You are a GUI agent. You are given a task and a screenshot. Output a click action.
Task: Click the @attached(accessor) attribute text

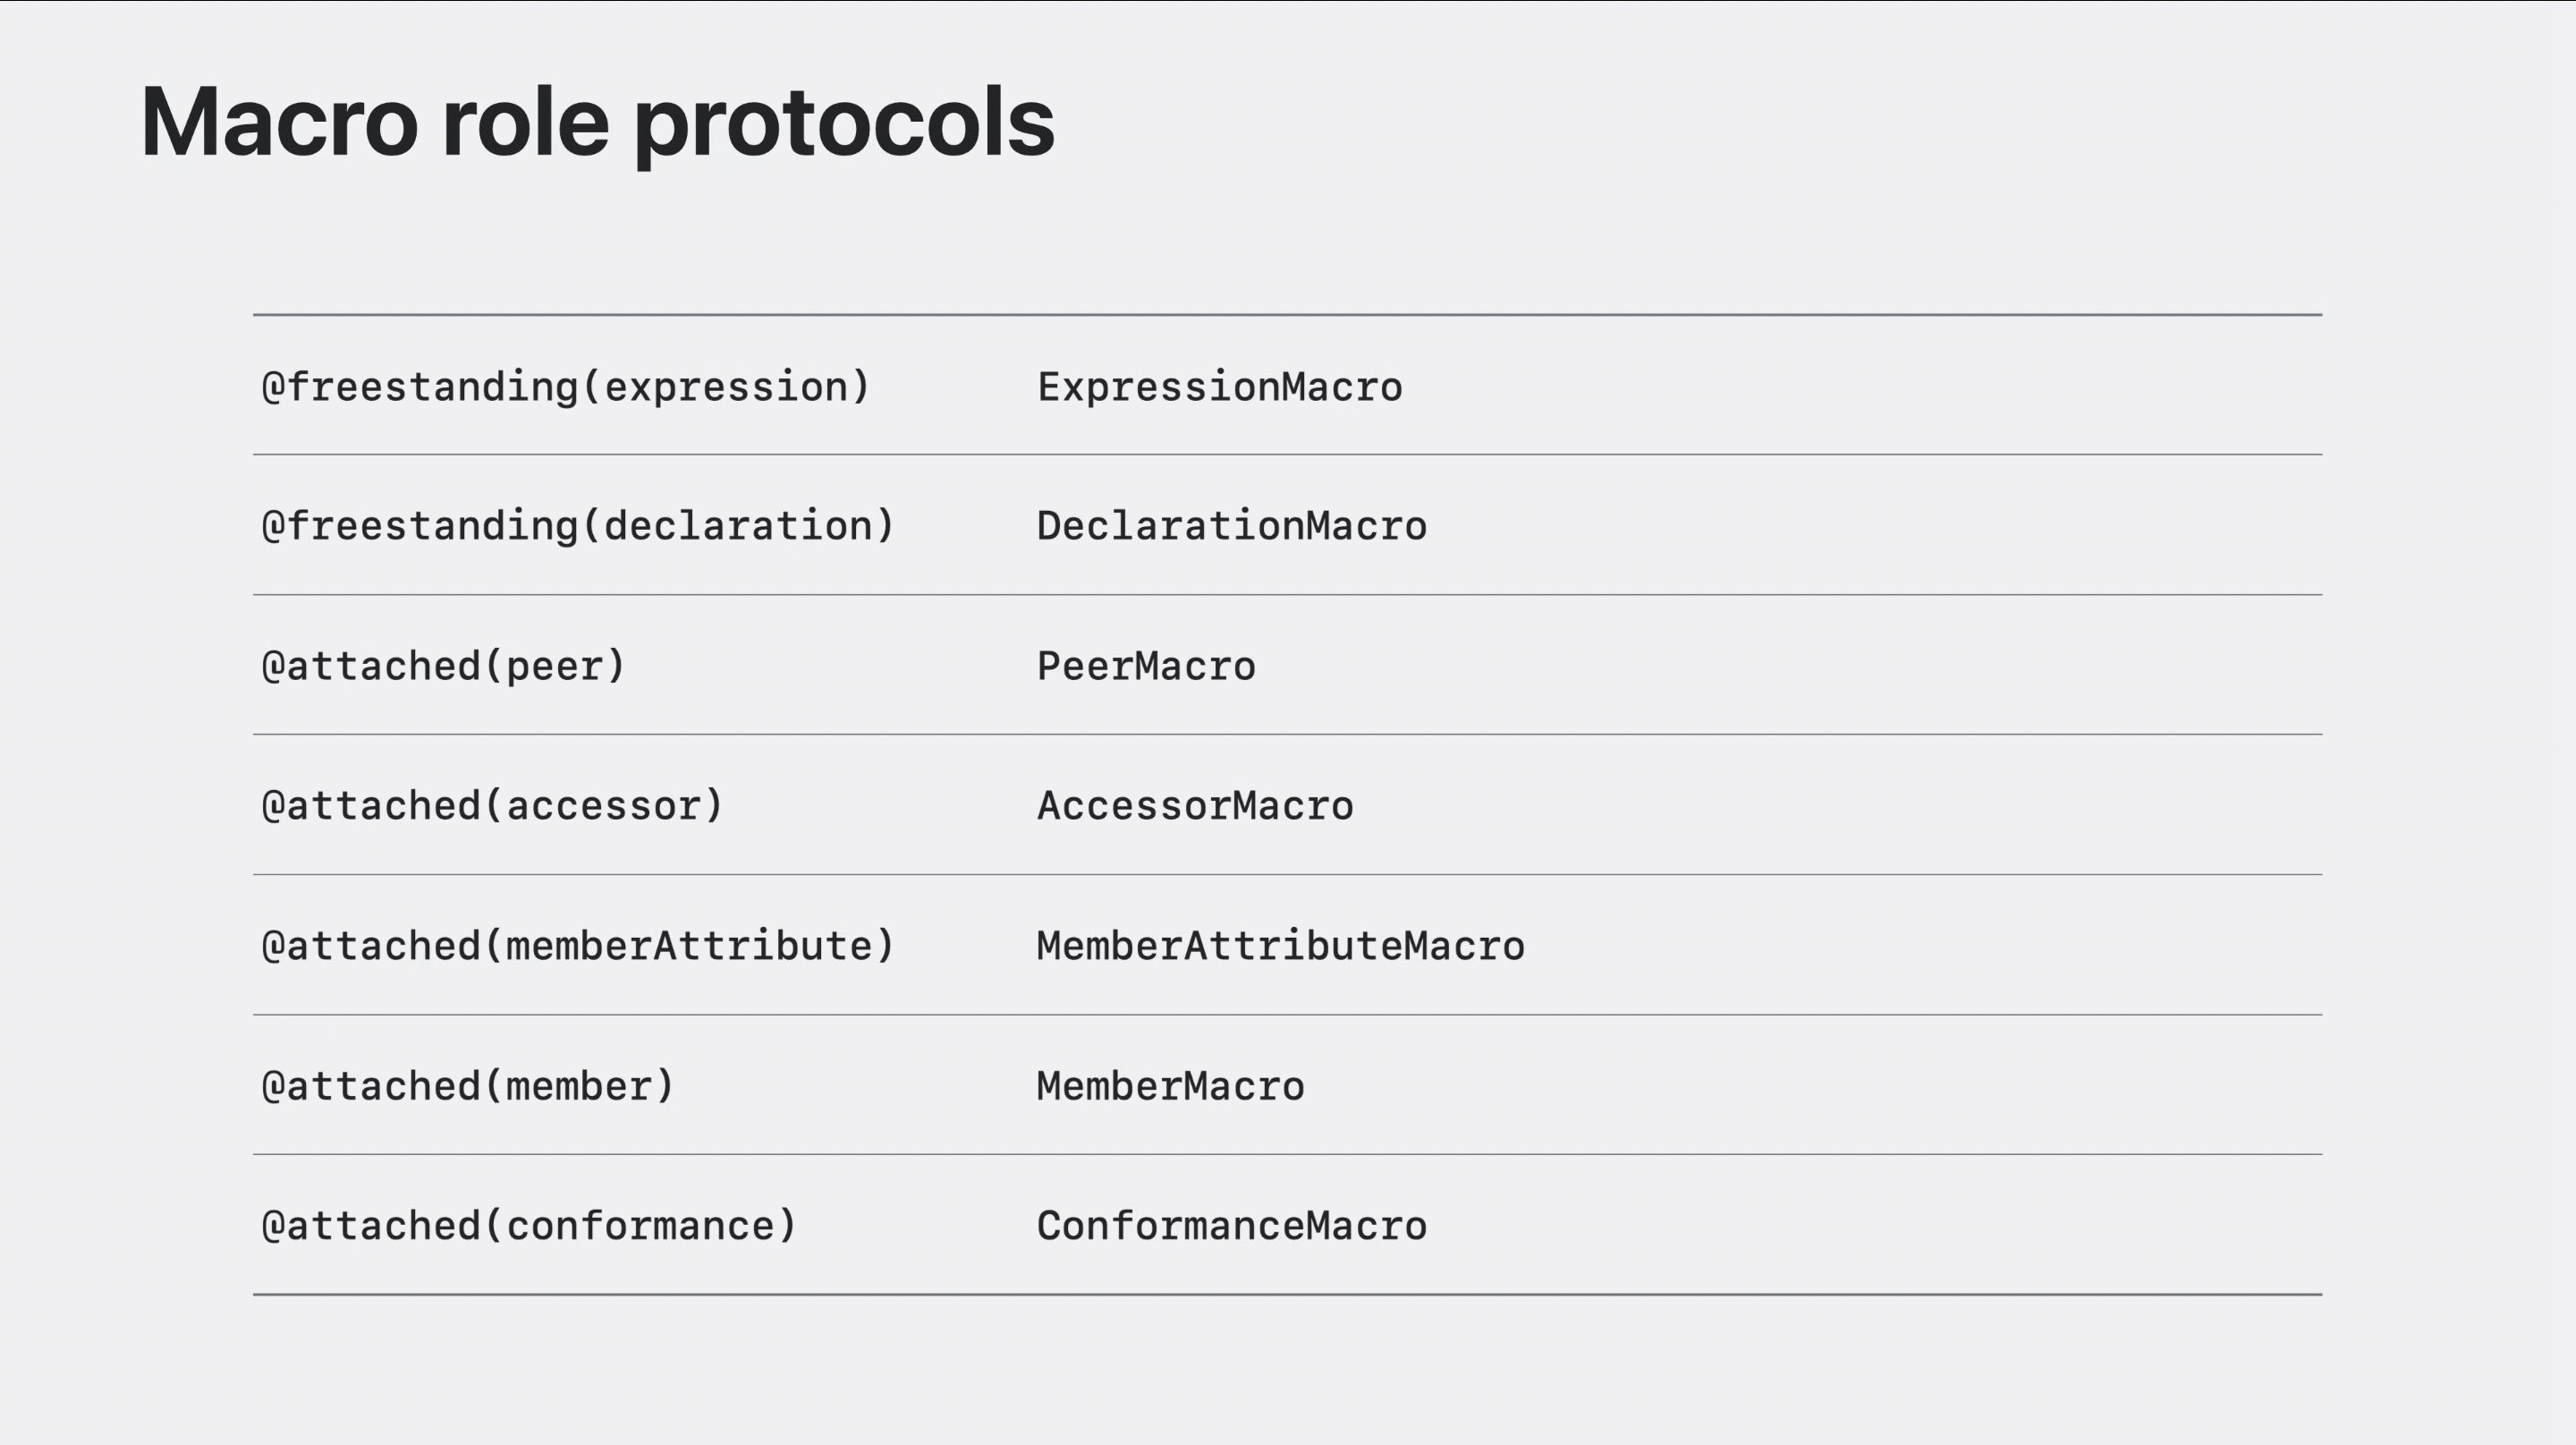[x=492, y=806]
